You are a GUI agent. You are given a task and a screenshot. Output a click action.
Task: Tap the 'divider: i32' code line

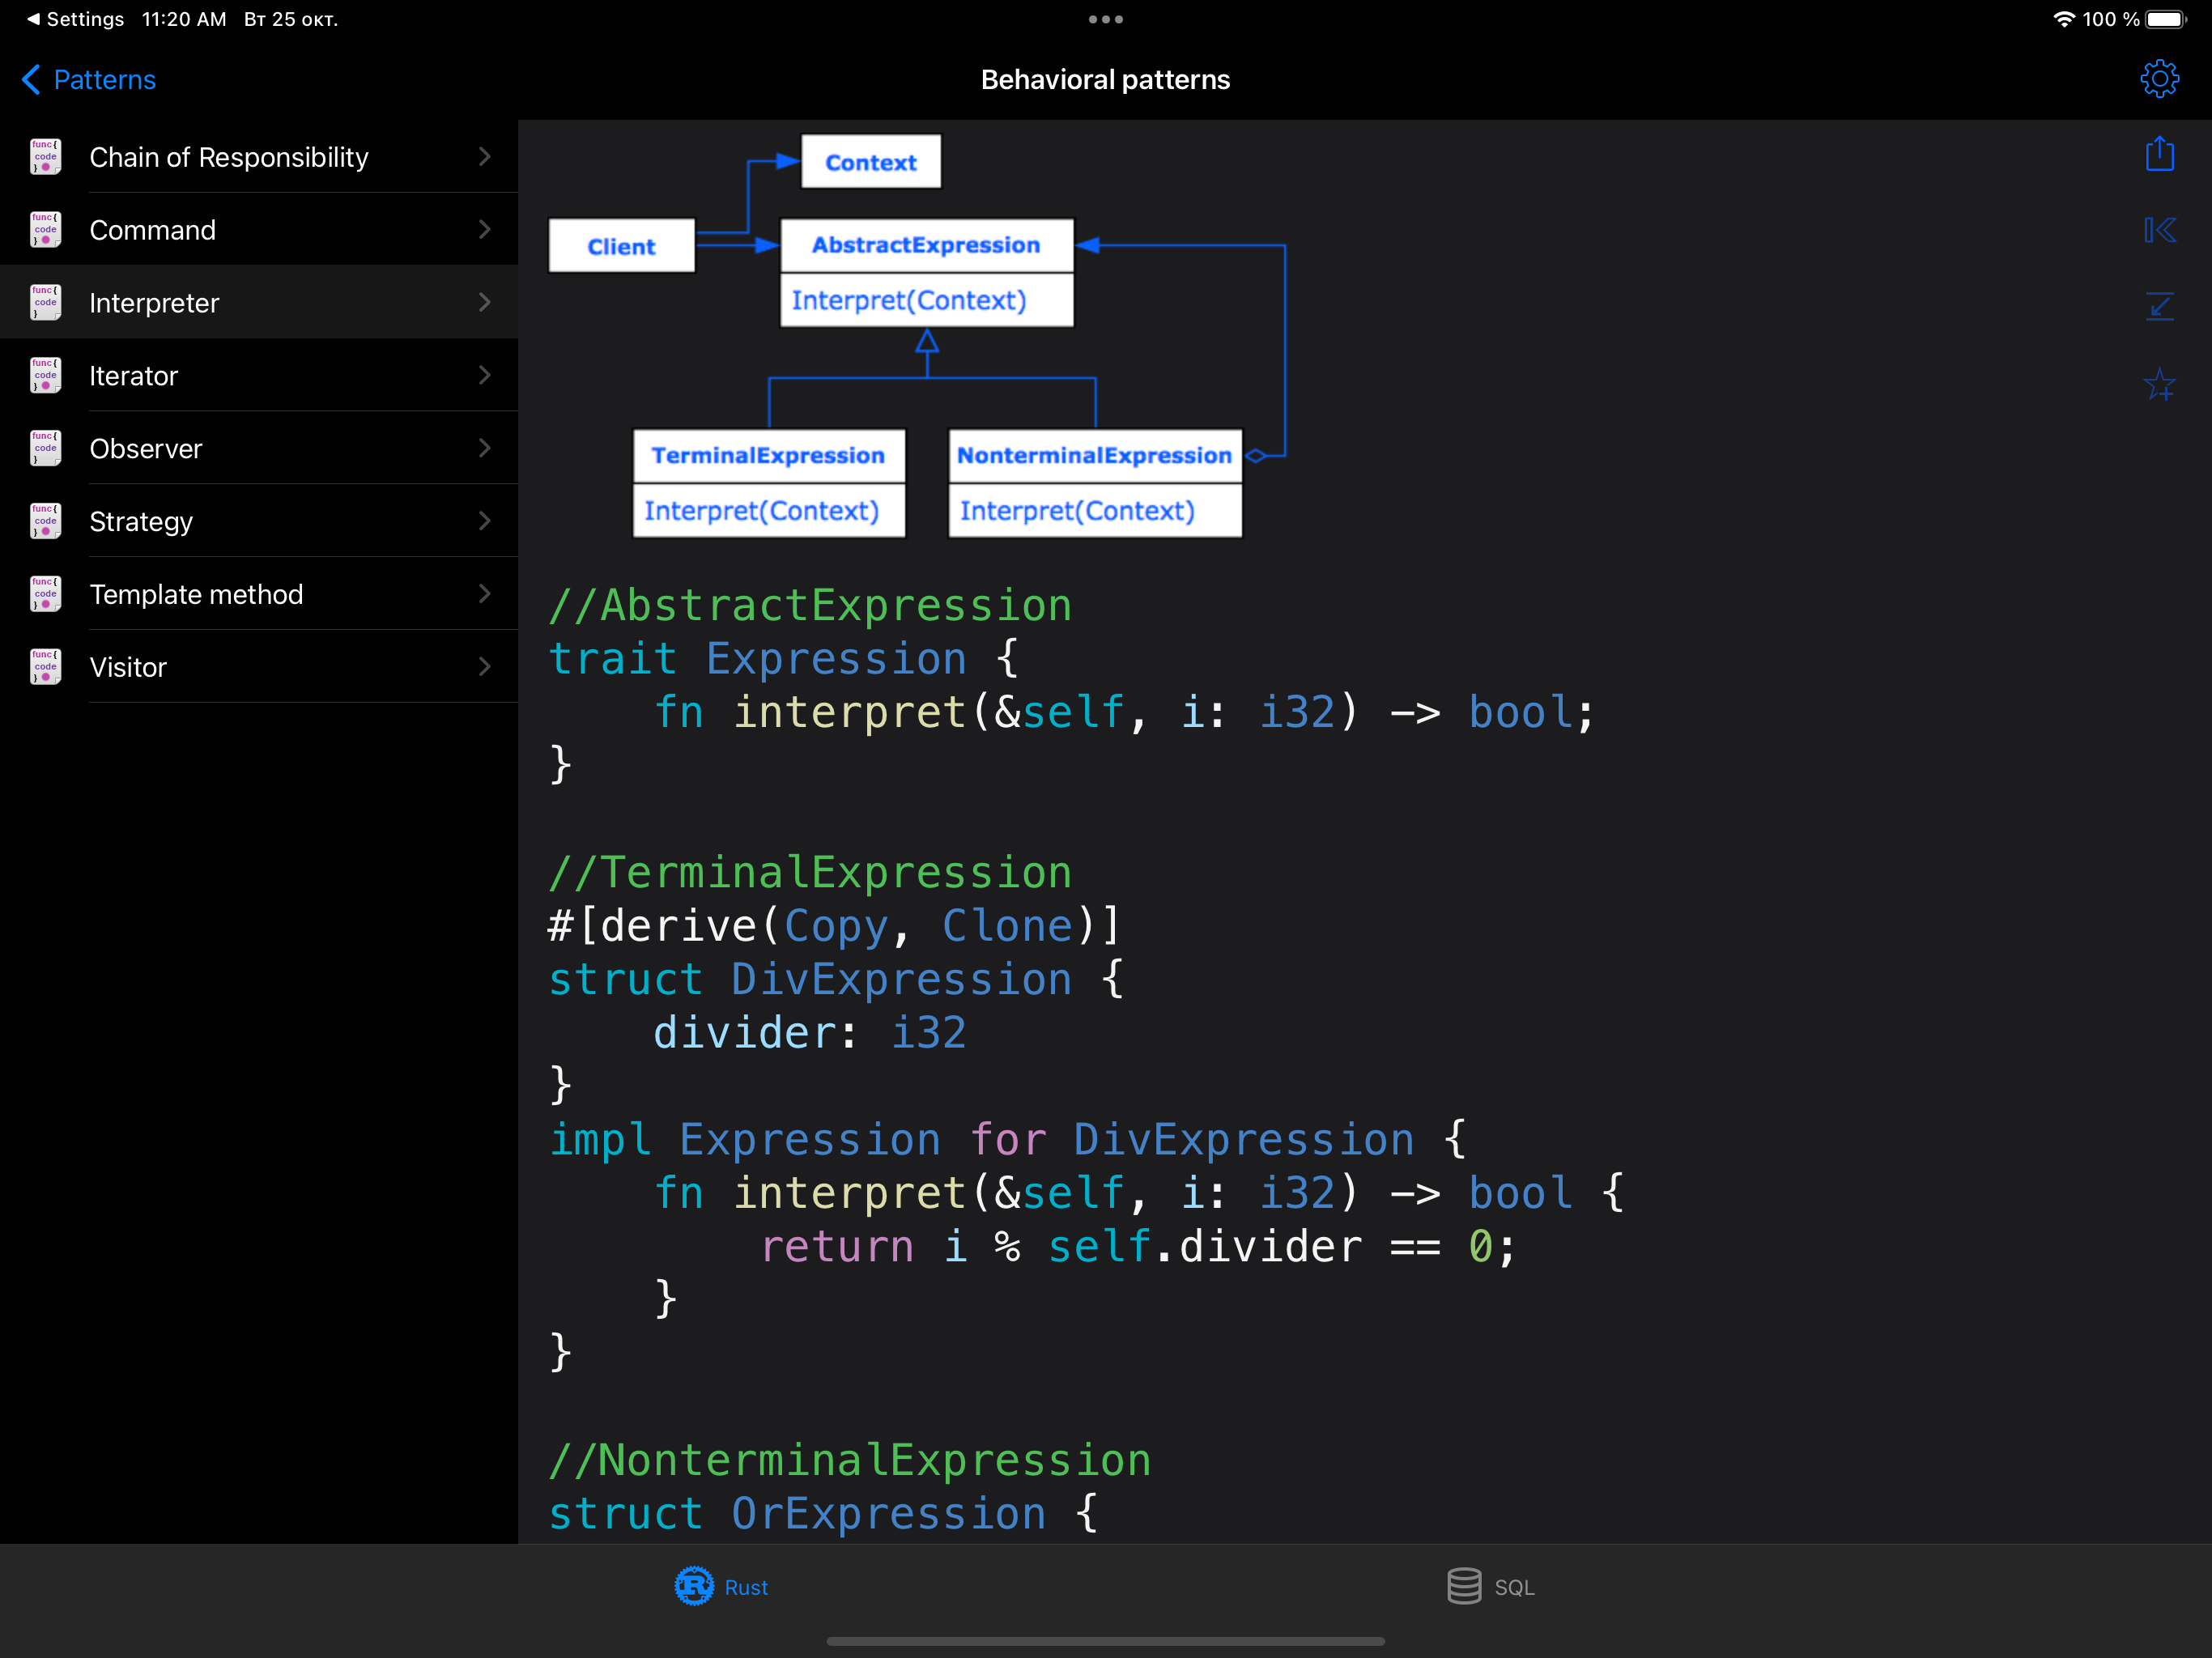tap(810, 1033)
